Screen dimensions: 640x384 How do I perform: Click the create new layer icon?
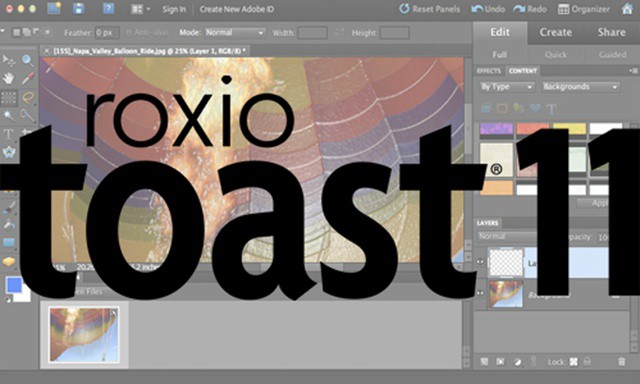point(484,362)
